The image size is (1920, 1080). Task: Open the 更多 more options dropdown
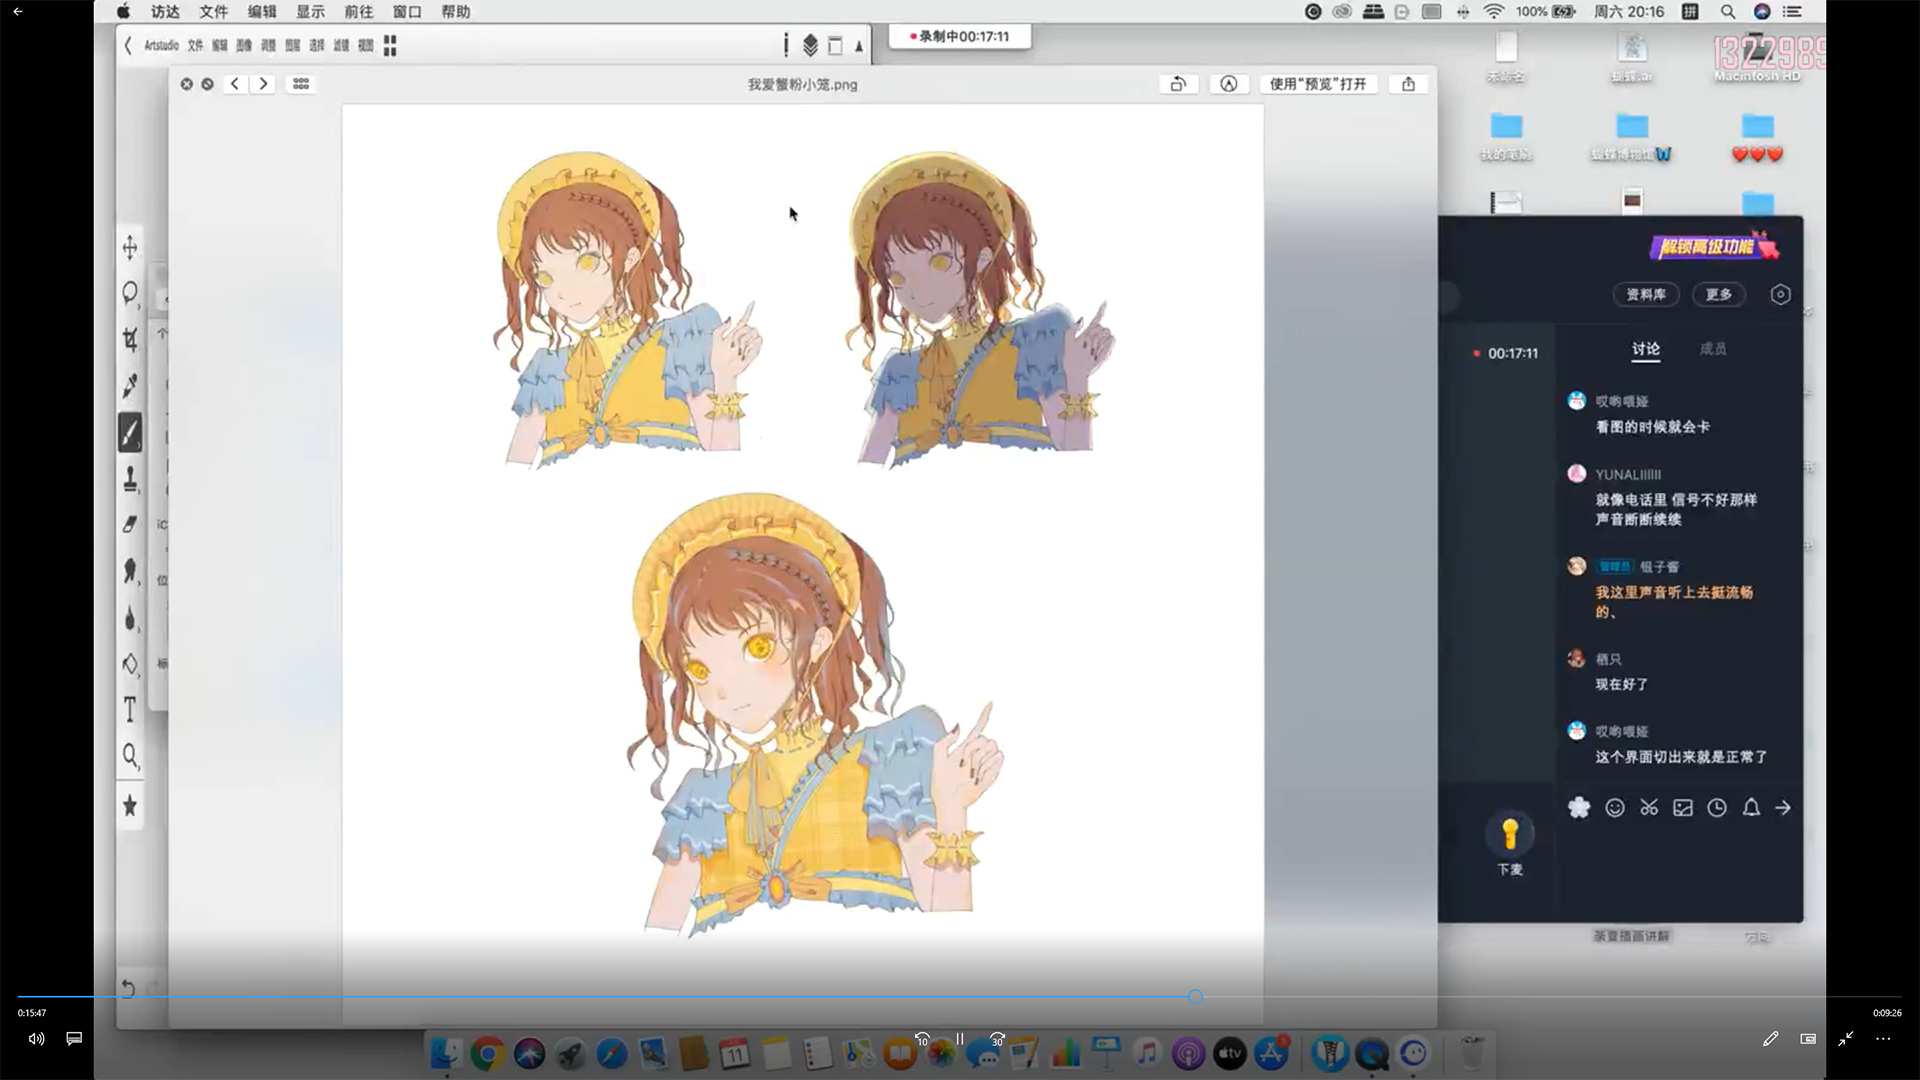[1718, 294]
